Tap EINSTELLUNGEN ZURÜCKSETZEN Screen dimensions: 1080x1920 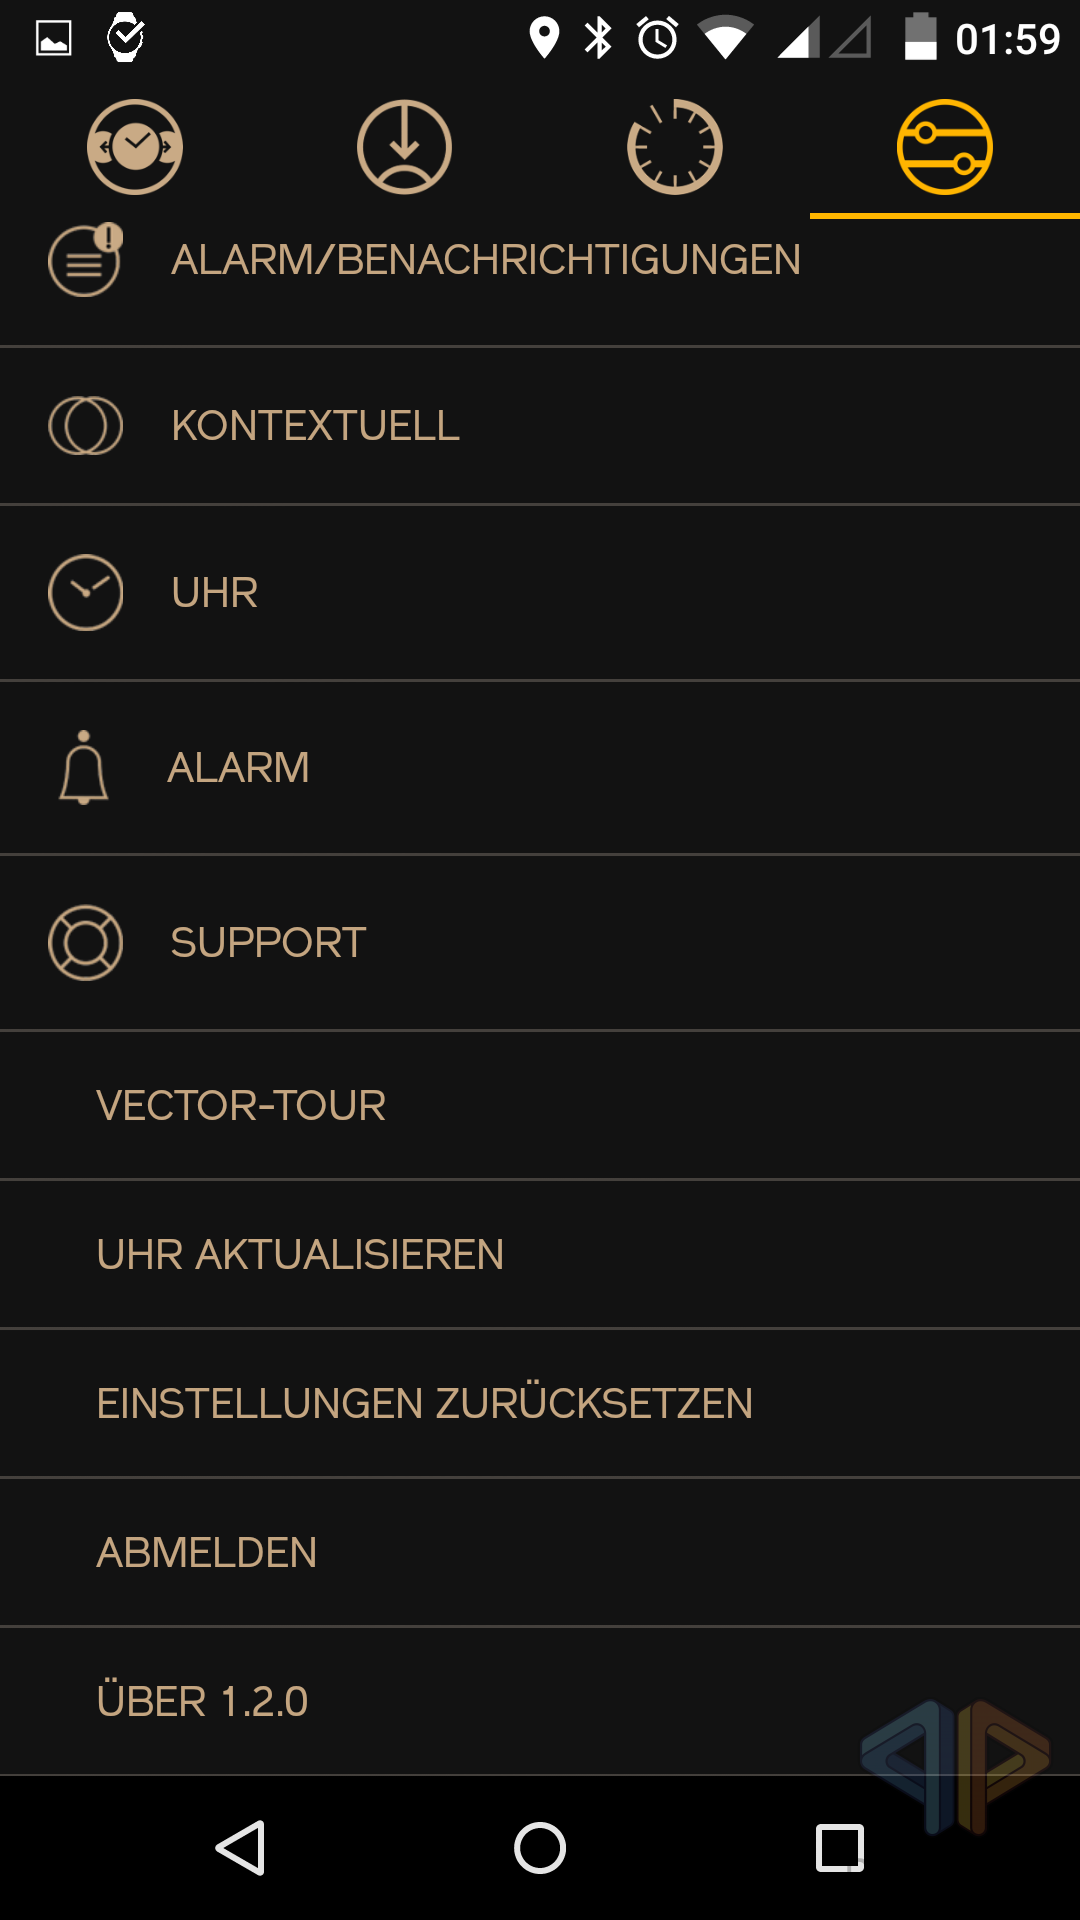[424, 1404]
